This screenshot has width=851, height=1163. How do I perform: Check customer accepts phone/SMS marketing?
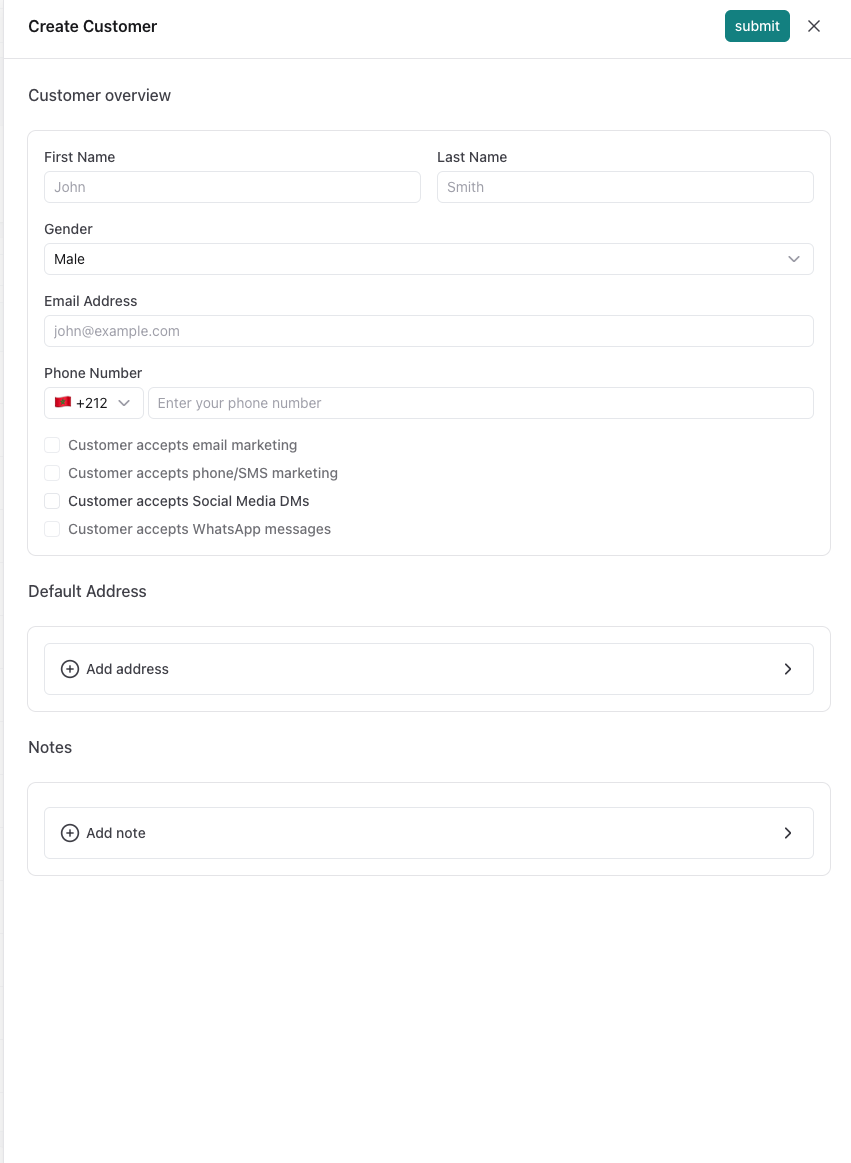(52, 473)
